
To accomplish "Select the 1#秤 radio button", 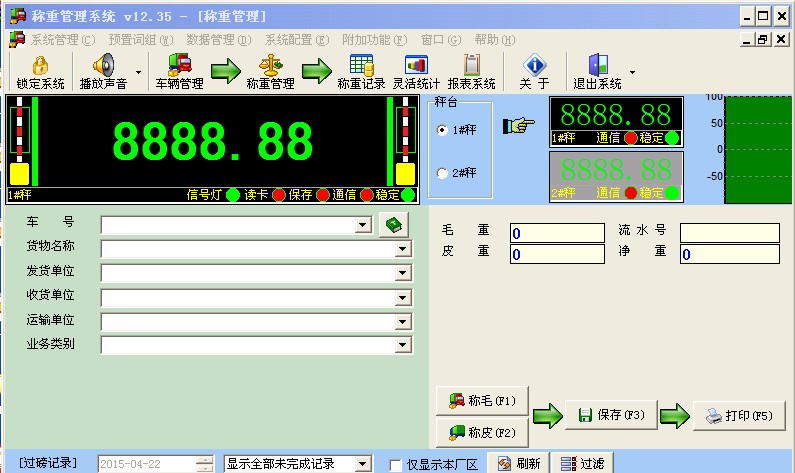I will [x=442, y=130].
